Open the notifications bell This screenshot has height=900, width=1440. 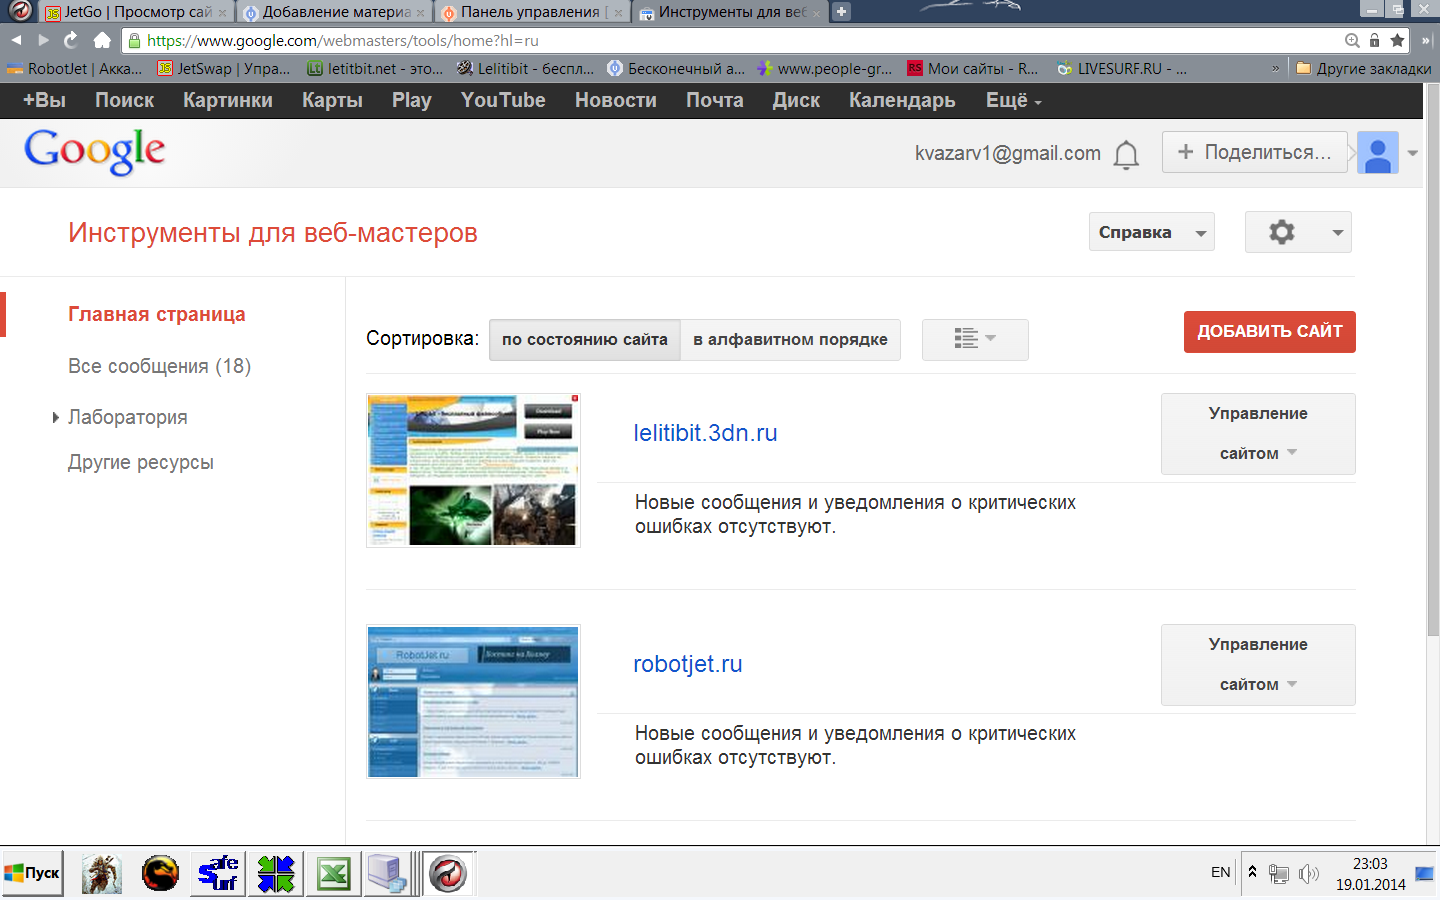coord(1126,154)
